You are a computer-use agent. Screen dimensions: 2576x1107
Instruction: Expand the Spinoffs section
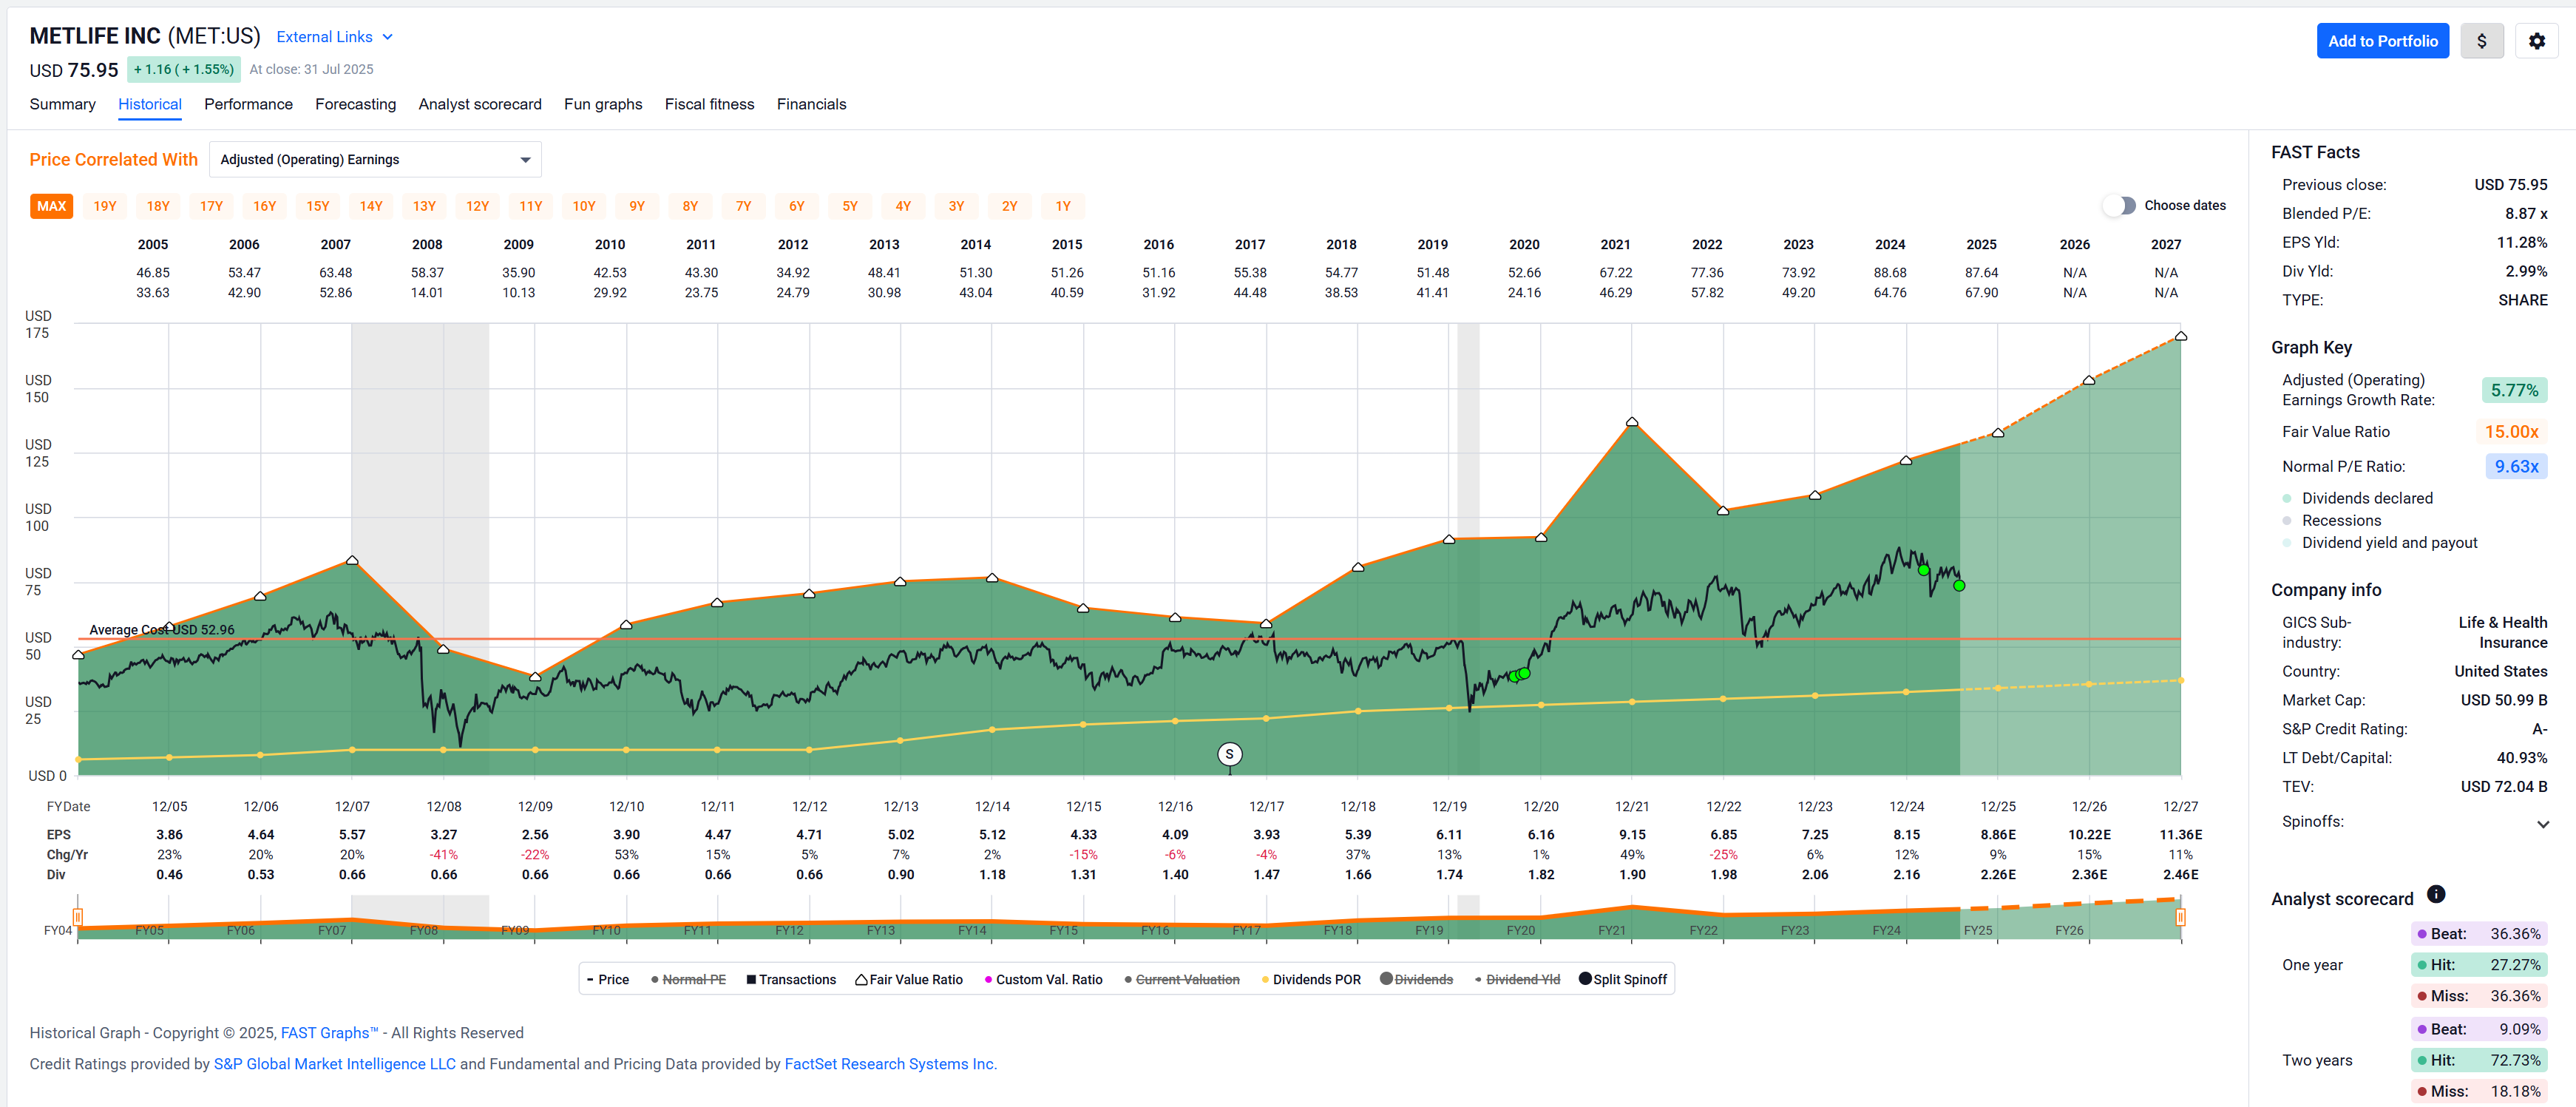pos(2543,824)
